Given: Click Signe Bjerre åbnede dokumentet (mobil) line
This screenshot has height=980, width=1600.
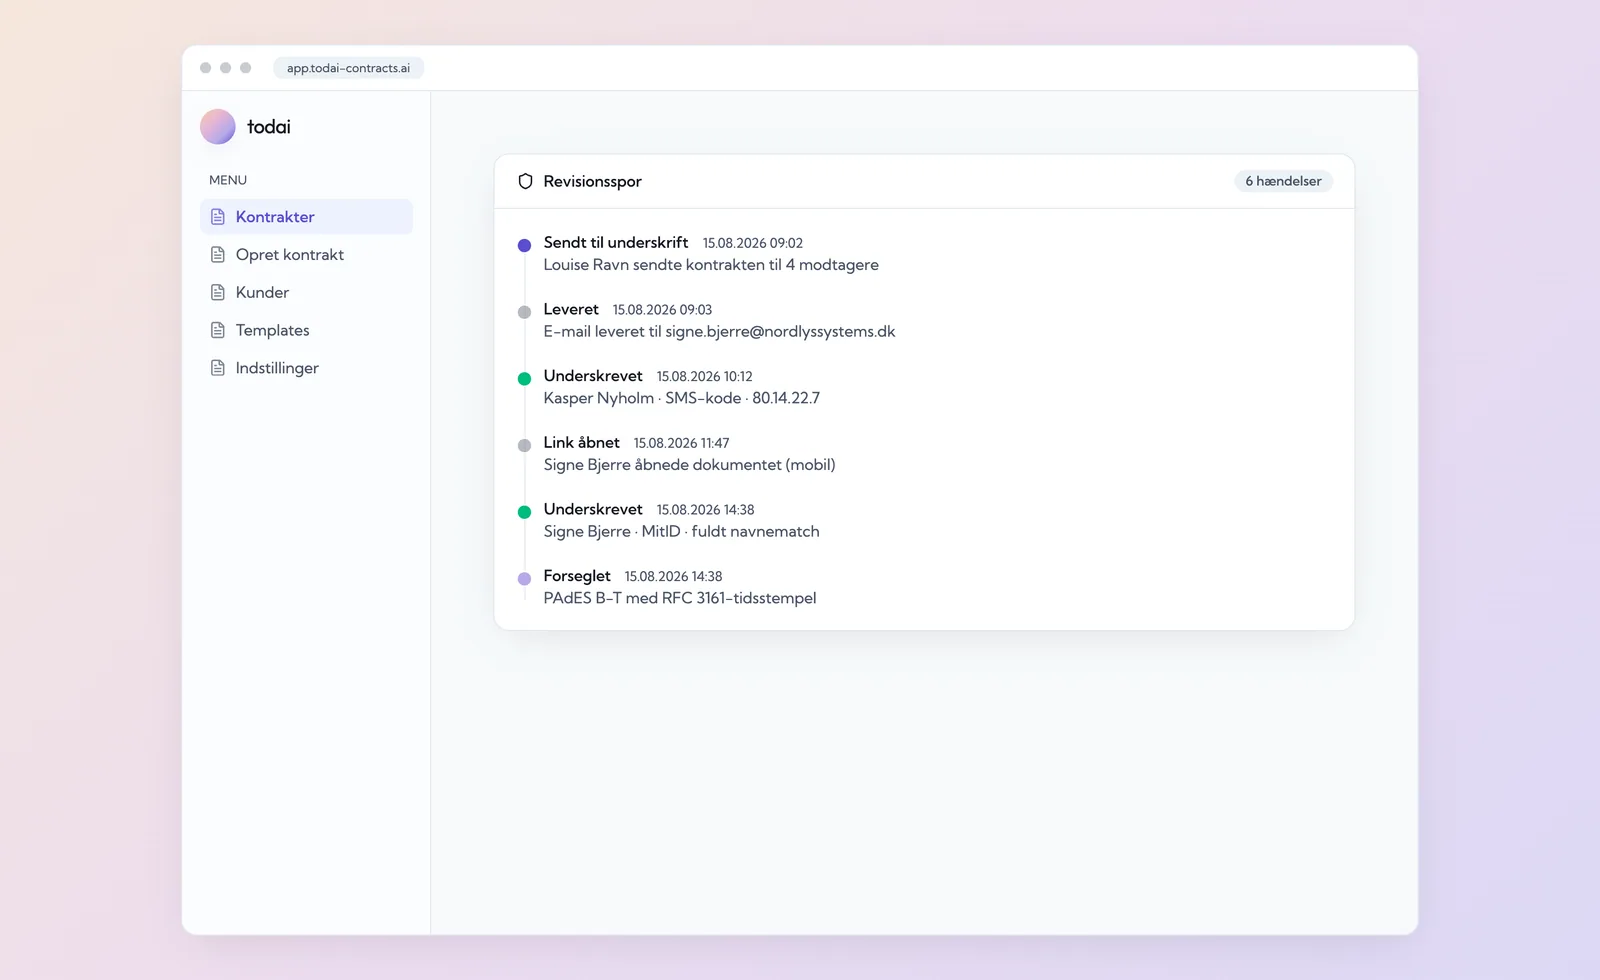Looking at the screenshot, I should 689,465.
